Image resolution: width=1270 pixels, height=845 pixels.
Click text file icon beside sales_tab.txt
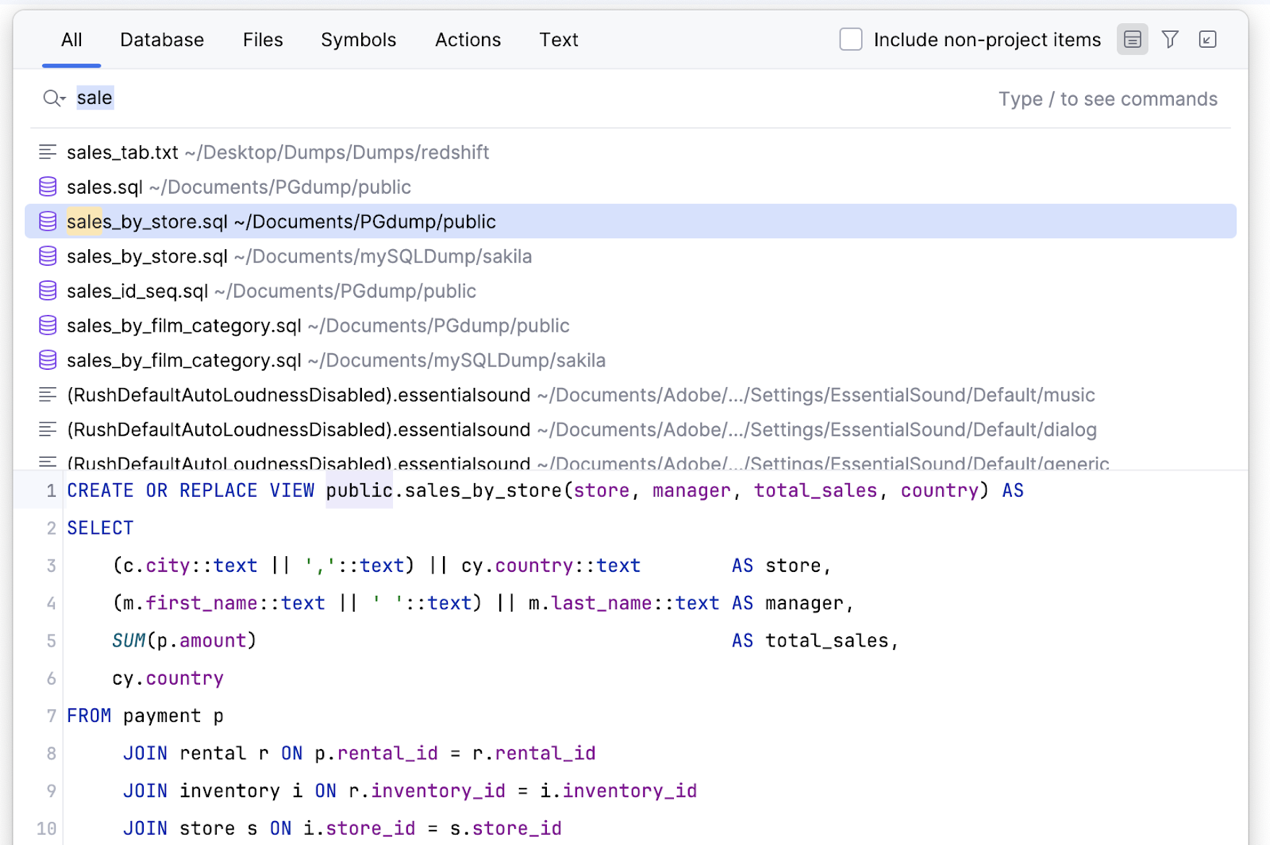[48, 152]
